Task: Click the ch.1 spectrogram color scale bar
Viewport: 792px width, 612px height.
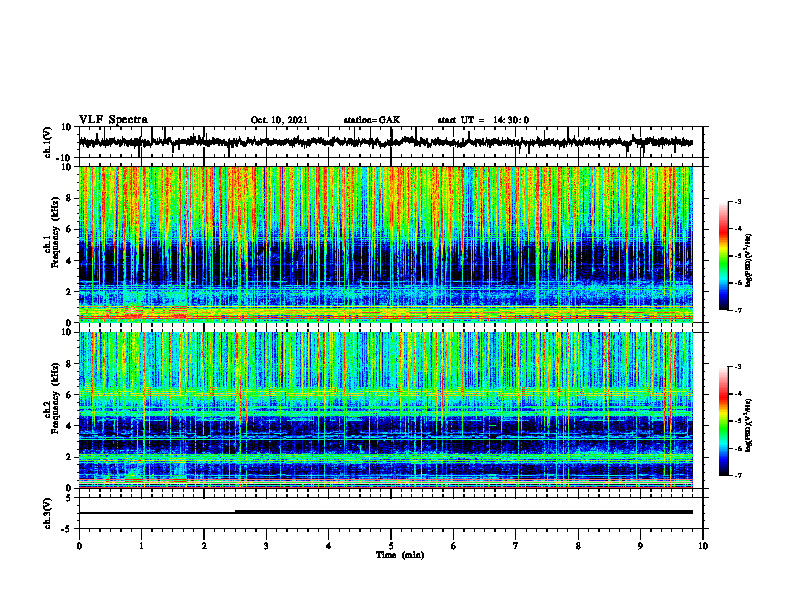Action: 724,256
